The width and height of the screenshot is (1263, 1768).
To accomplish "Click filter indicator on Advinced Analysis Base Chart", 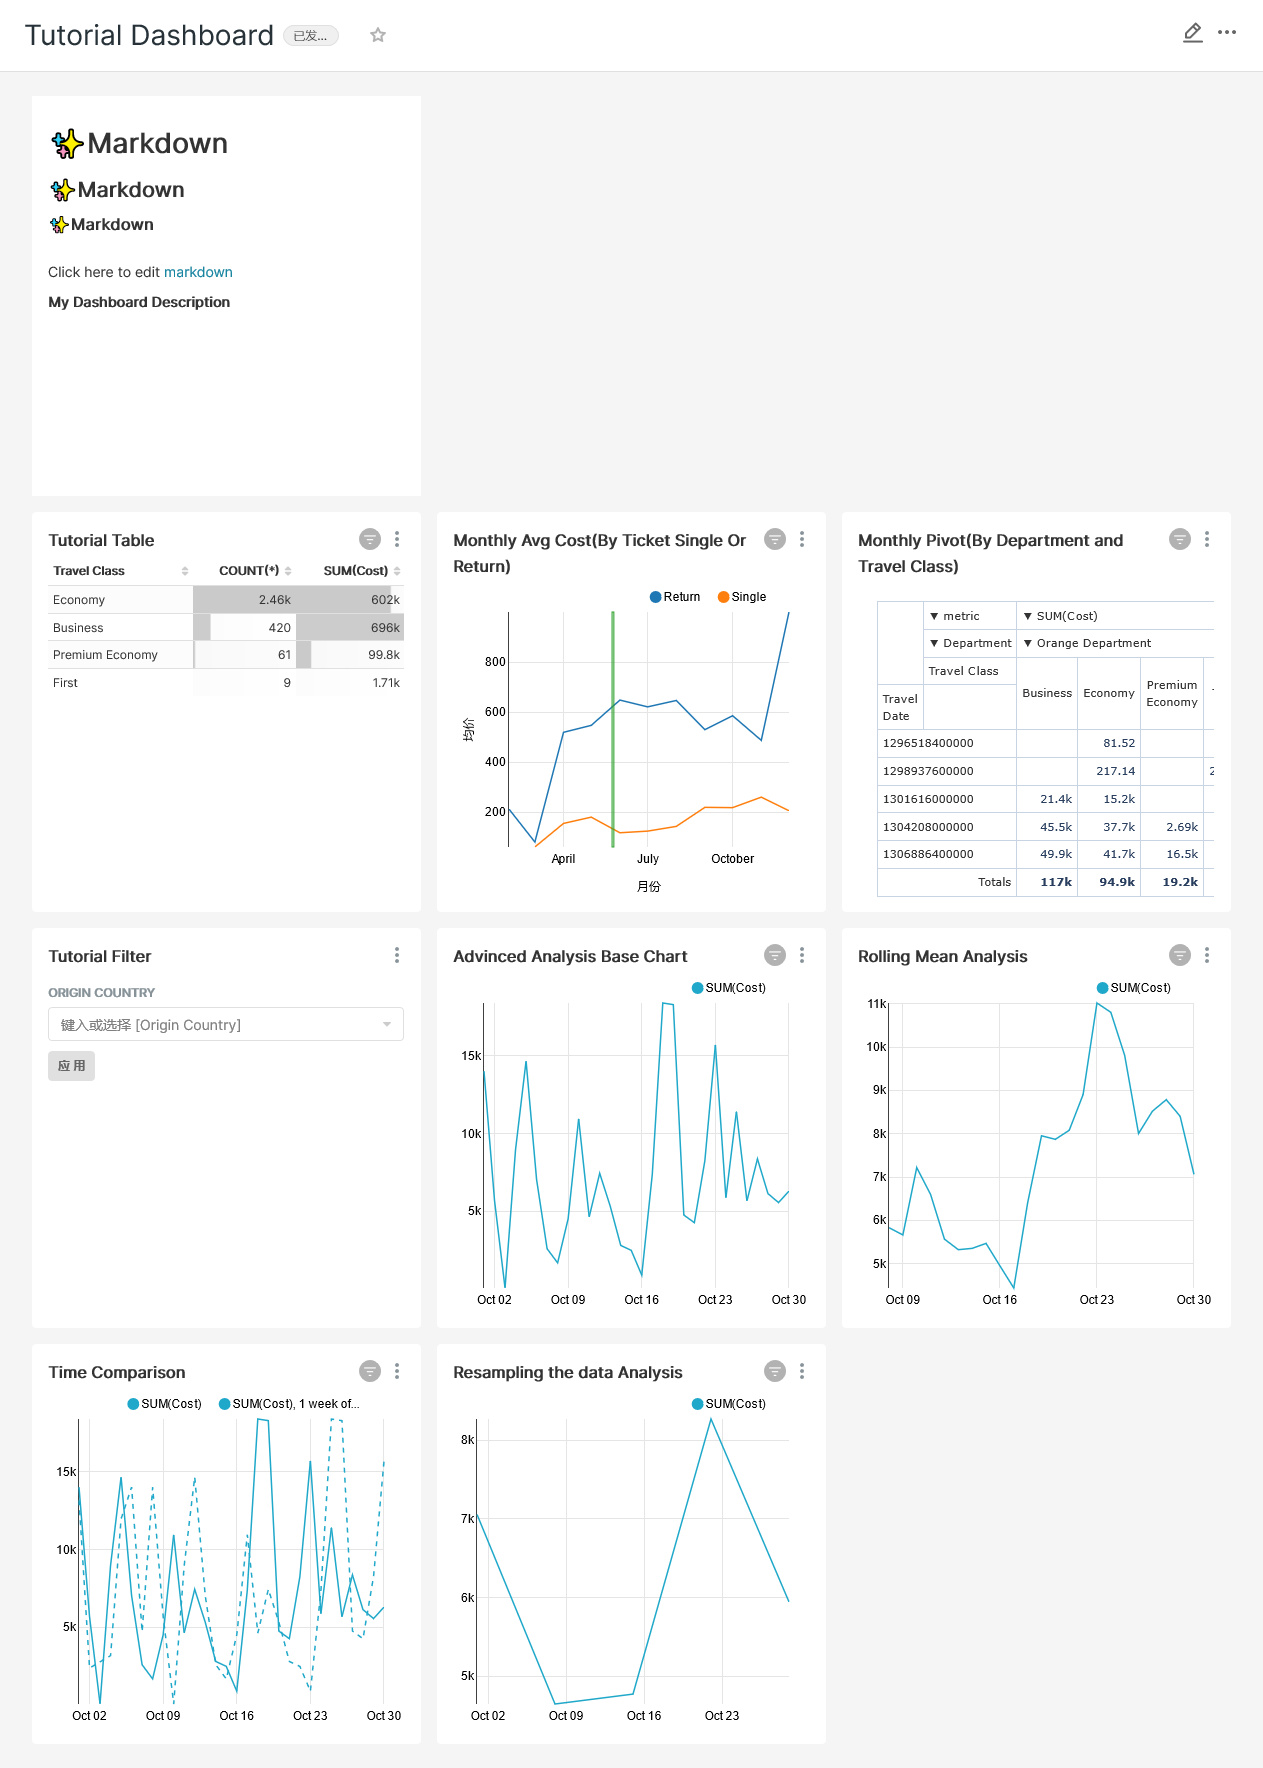I will click(x=775, y=955).
